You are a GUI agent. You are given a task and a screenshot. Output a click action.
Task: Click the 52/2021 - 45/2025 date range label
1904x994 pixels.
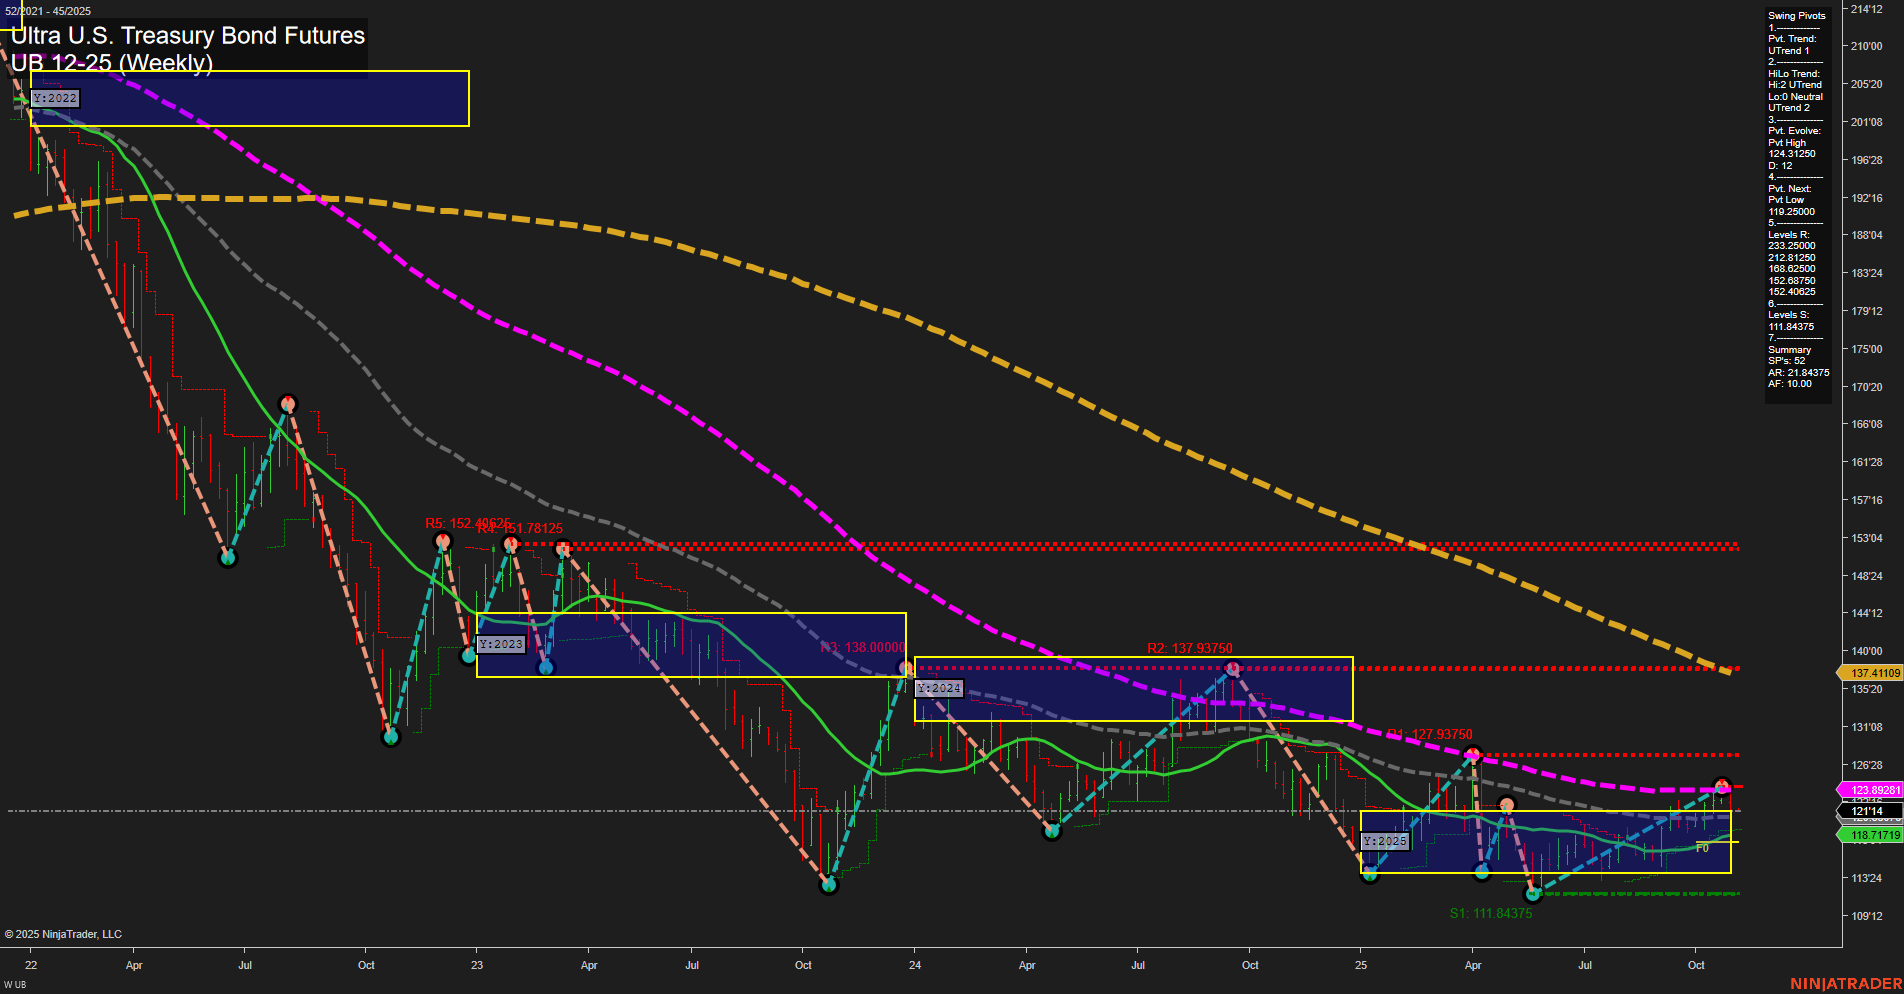pyautogui.click(x=48, y=9)
